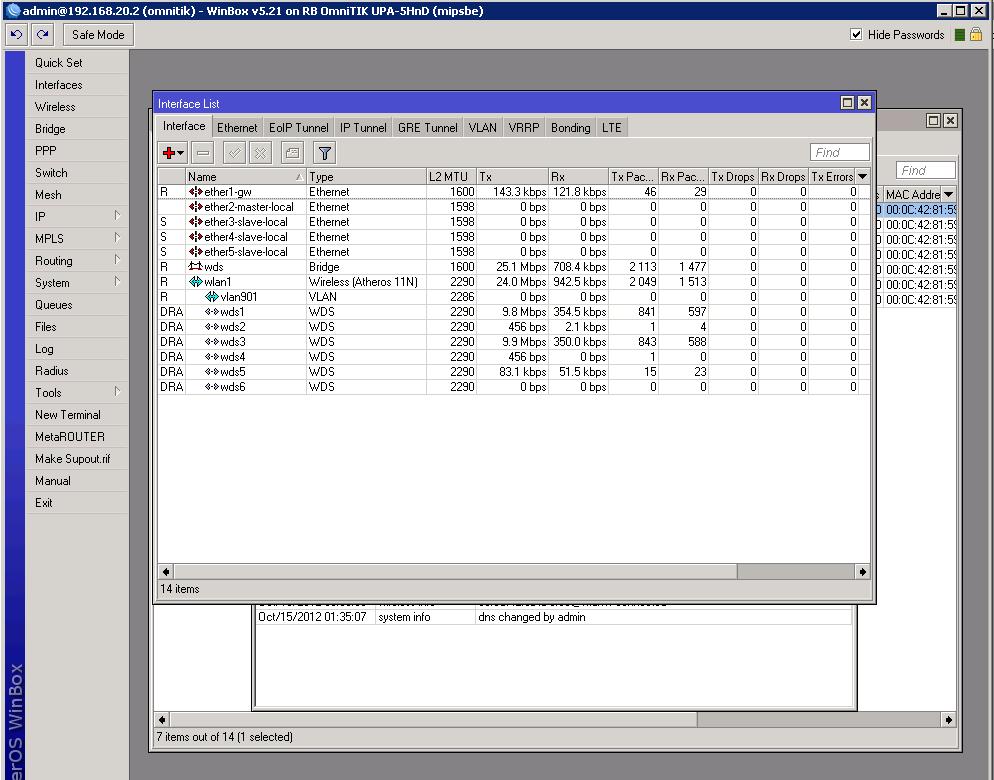Click the Disable X toolbar icon
The width and height of the screenshot is (994, 780).
(x=260, y=153)
